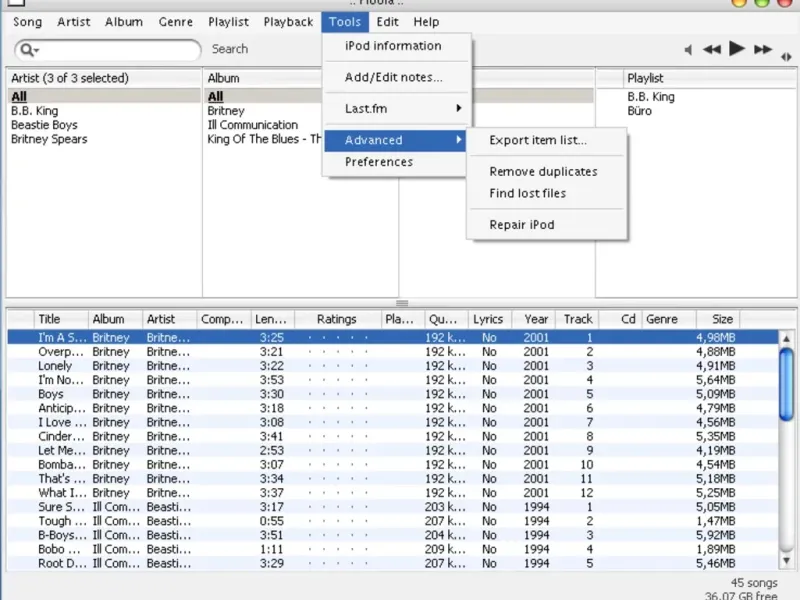Click the Play button
The image size is (800, 600).
point(737,48)
